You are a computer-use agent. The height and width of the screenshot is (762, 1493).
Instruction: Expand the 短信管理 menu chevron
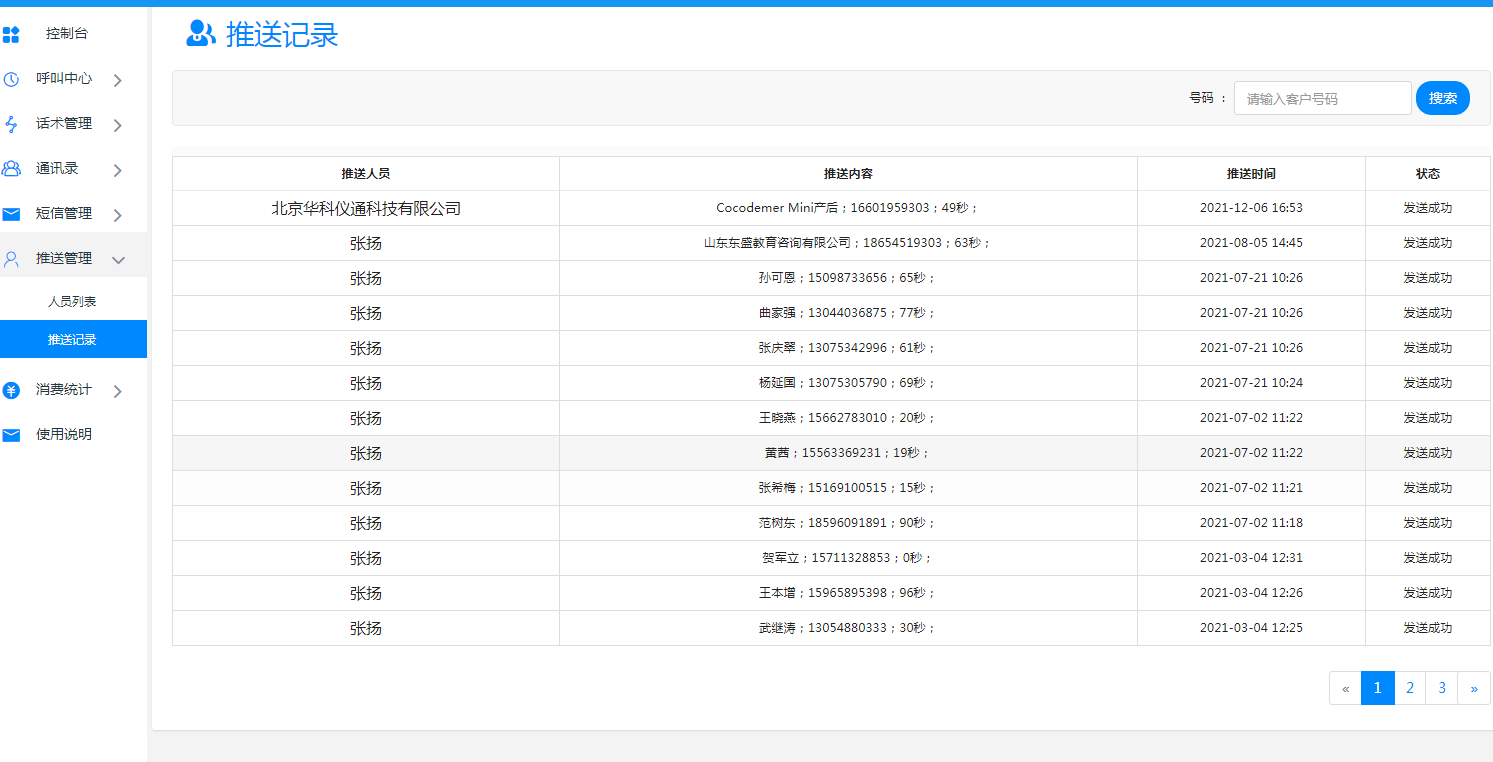pos(118,215)
